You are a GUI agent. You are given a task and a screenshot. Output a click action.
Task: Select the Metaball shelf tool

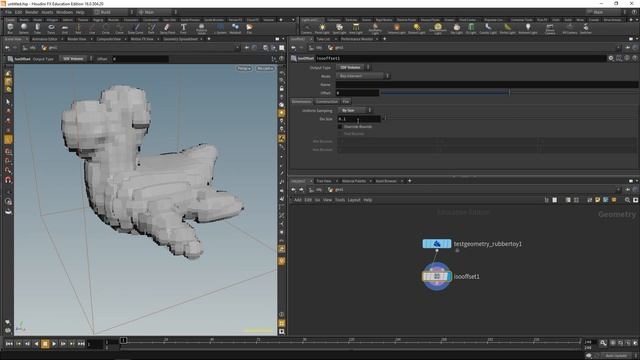pyautogui.click(x=235, y=28)
